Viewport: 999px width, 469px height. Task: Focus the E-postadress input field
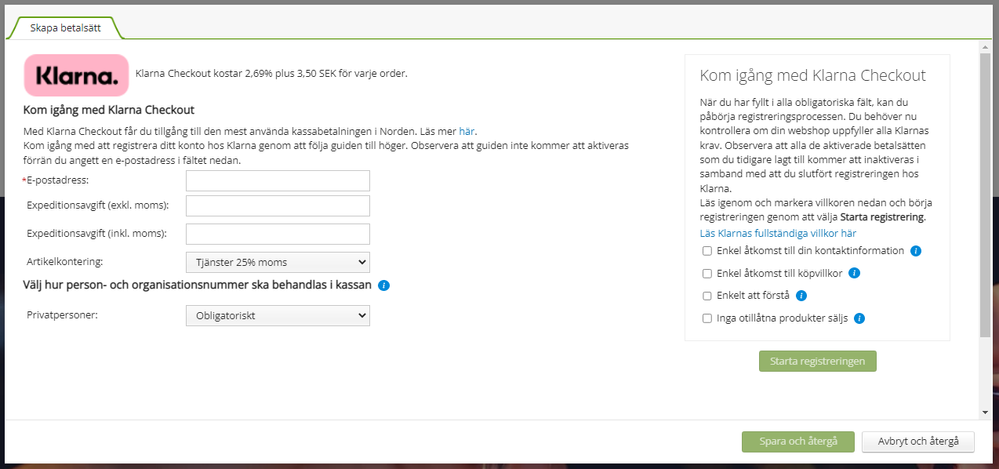tap(278, 181)
